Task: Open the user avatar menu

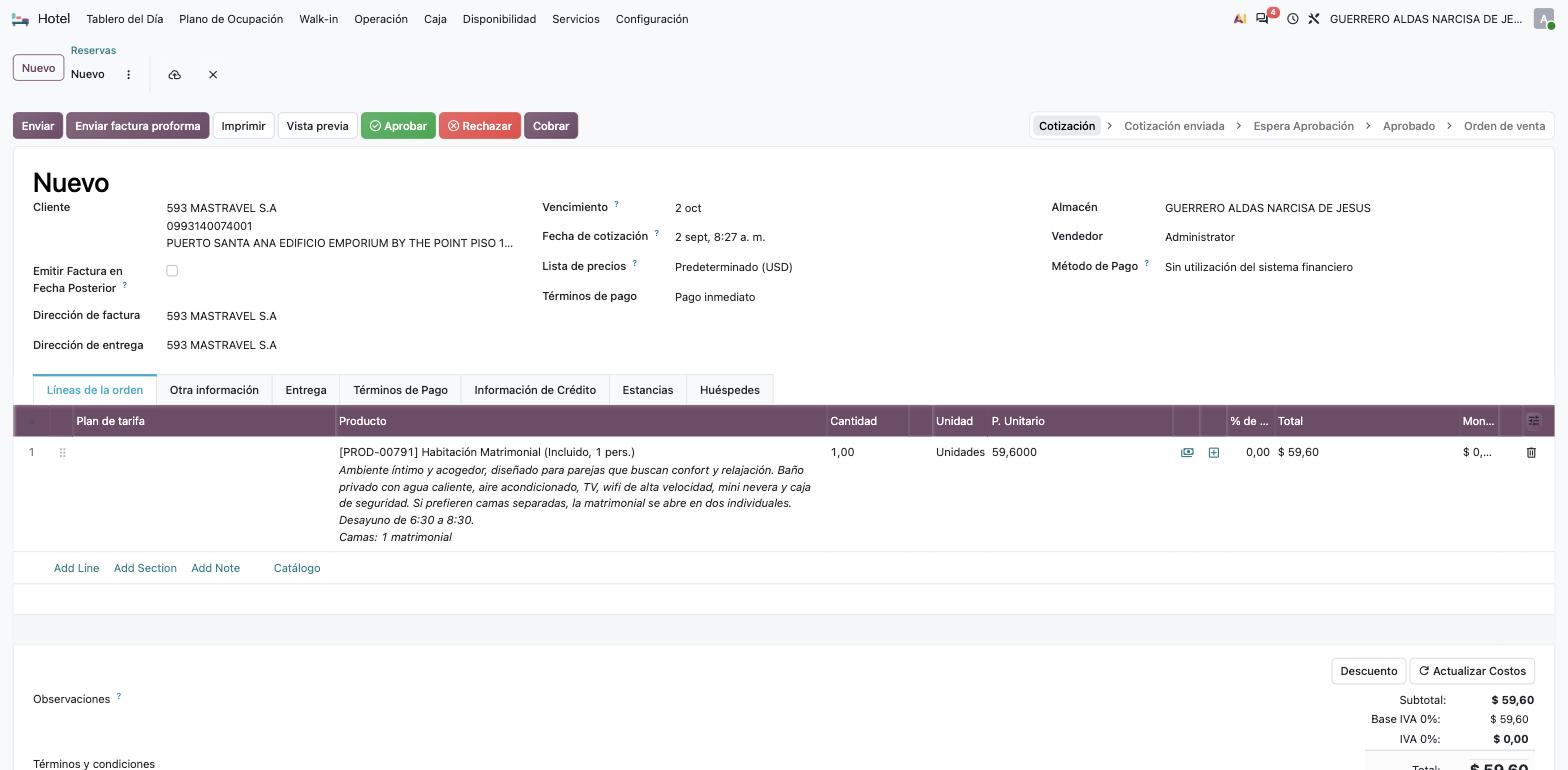Action: (1543, 19)
